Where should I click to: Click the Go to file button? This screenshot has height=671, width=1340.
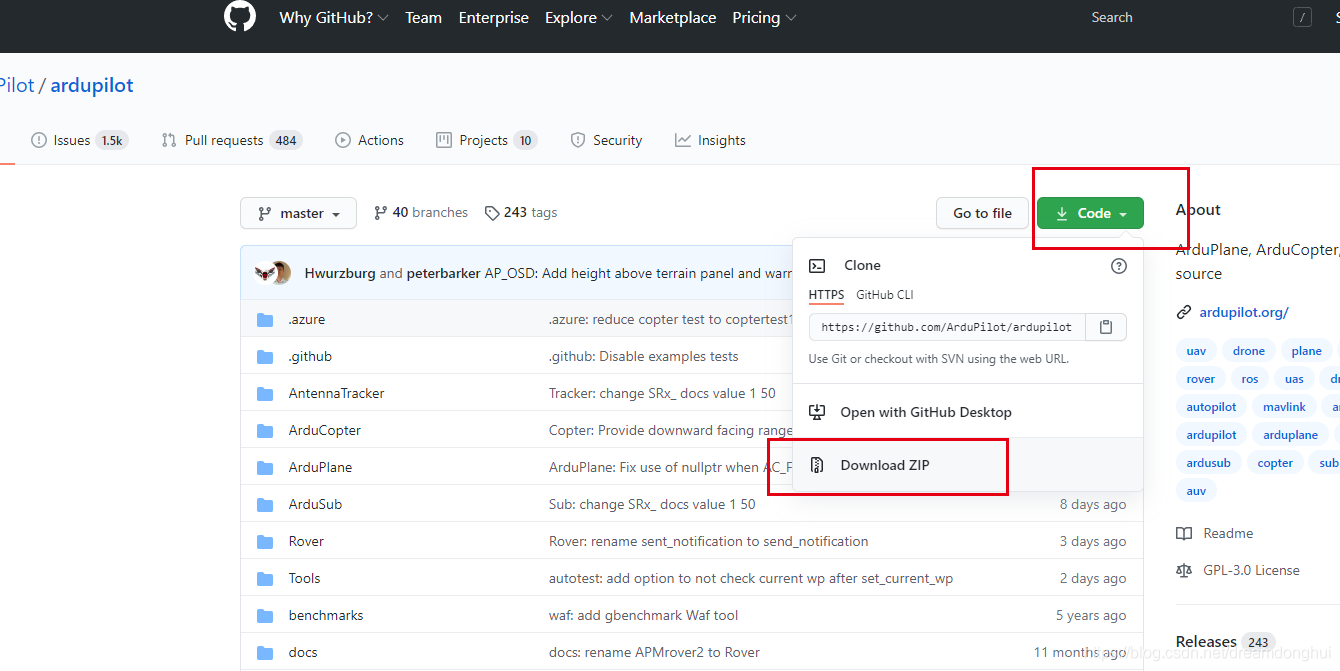[x=982, y=213]
